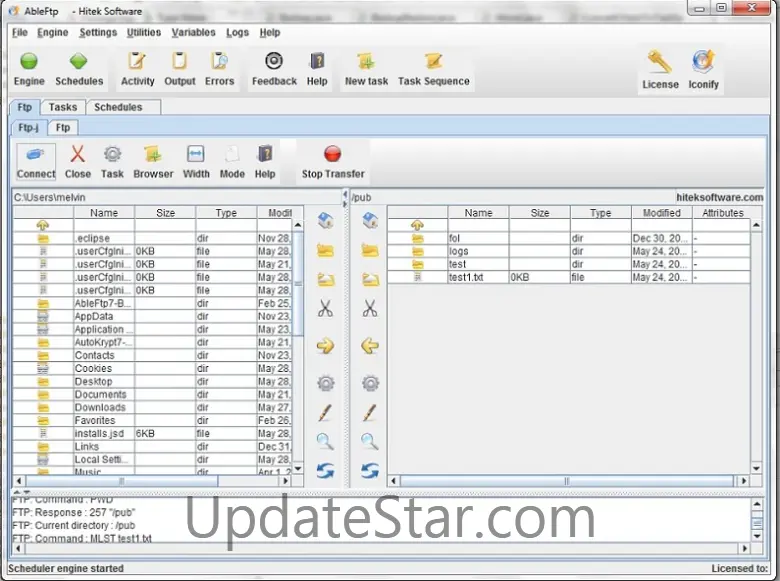Click the remote path field /pub
The width and height of the screenshot is (780, 581).
[x=512, y=197]
